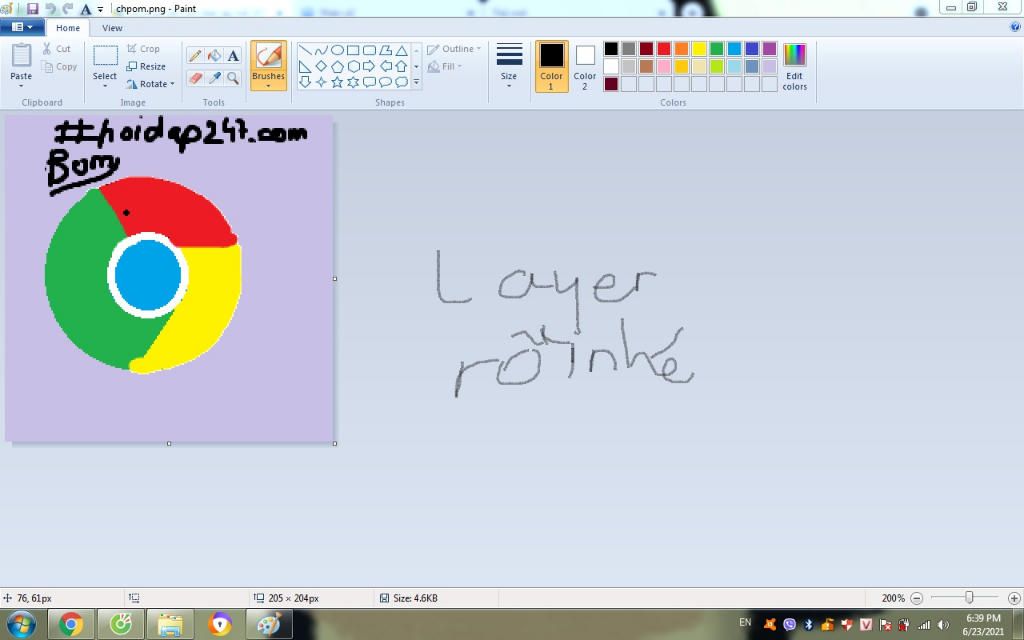
Task: Activate Color 1 foreground selector
Action: tap(551, 66)
